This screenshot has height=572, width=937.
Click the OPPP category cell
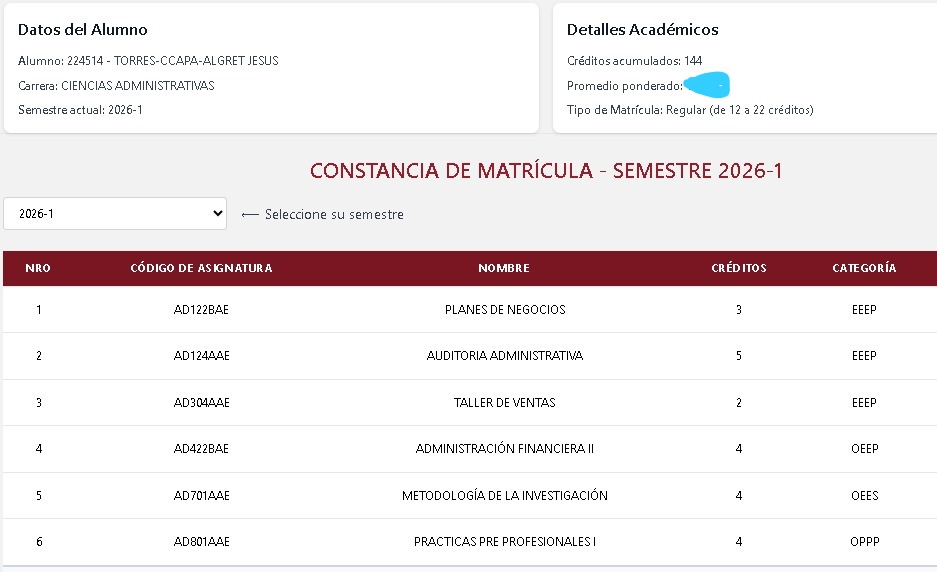[x=865, y=542]
